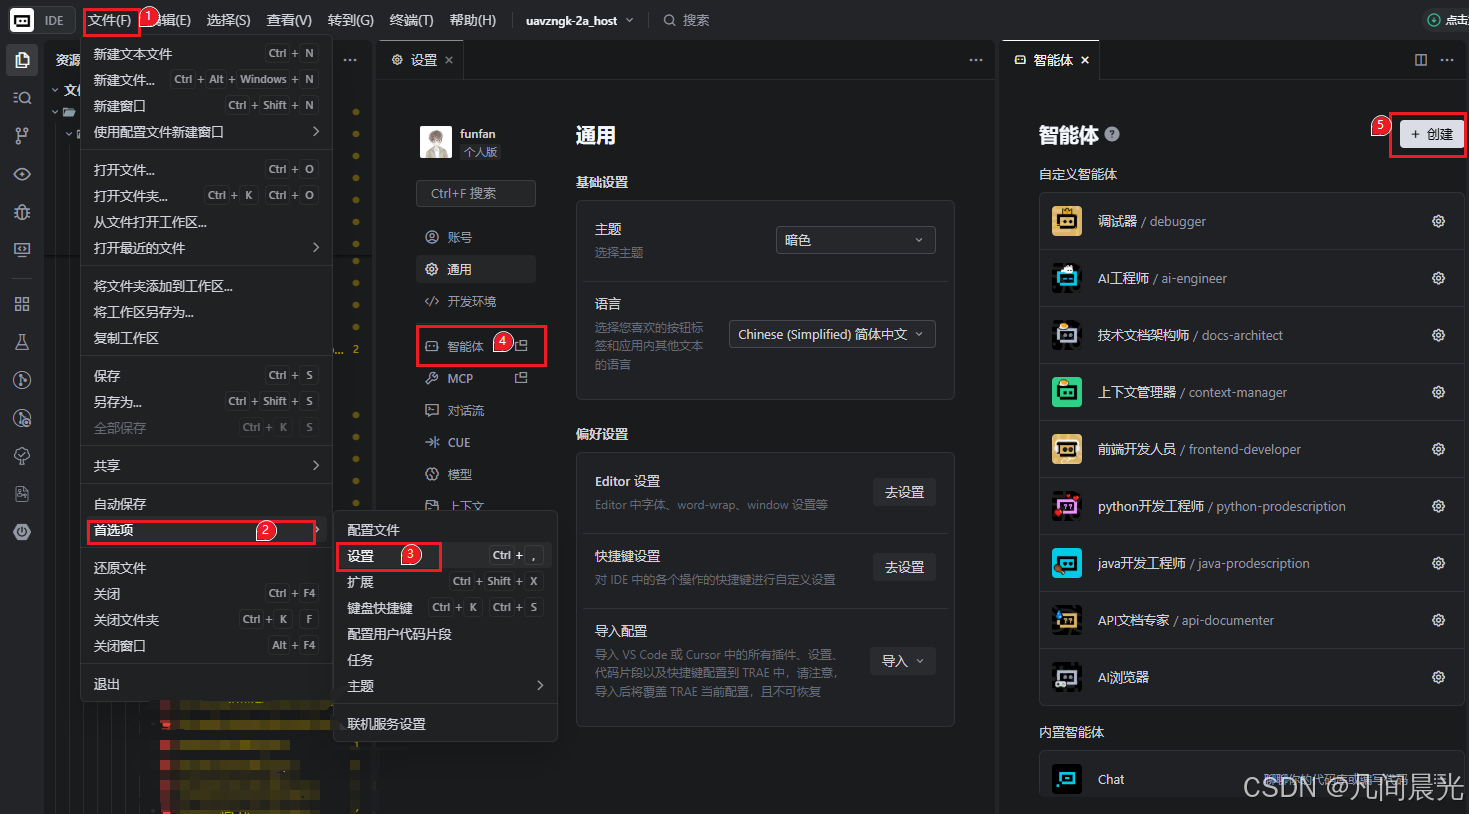Select 开发环境 in settings sidebar

(476, 301)
